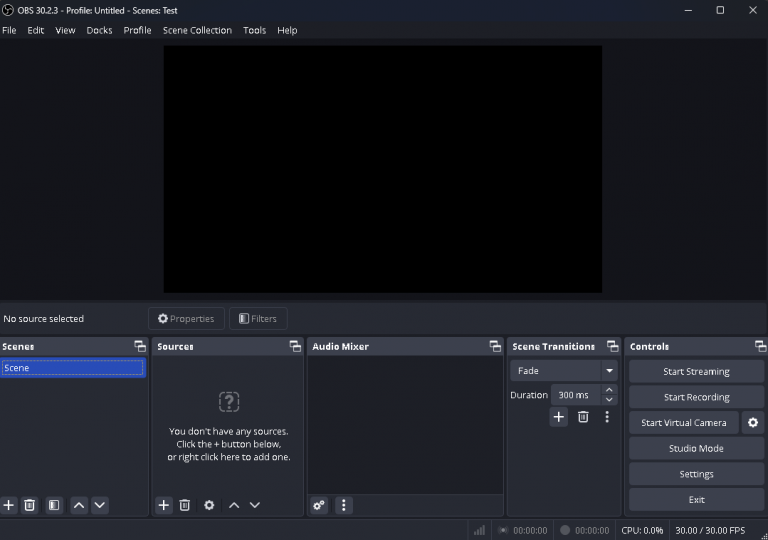Click the Filters button in source toolbar

(258, 319)
